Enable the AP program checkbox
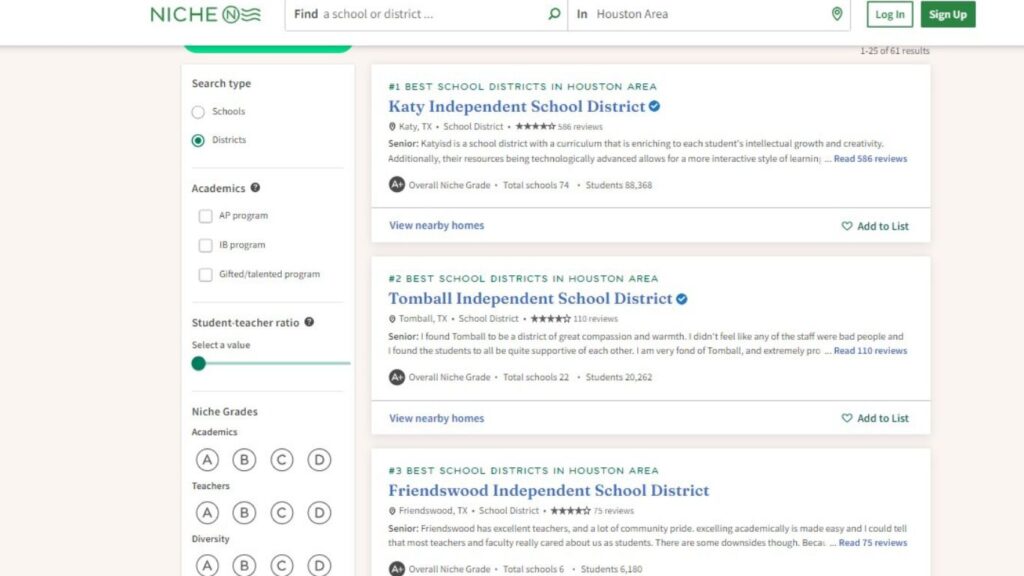 [x=205, y=216]
